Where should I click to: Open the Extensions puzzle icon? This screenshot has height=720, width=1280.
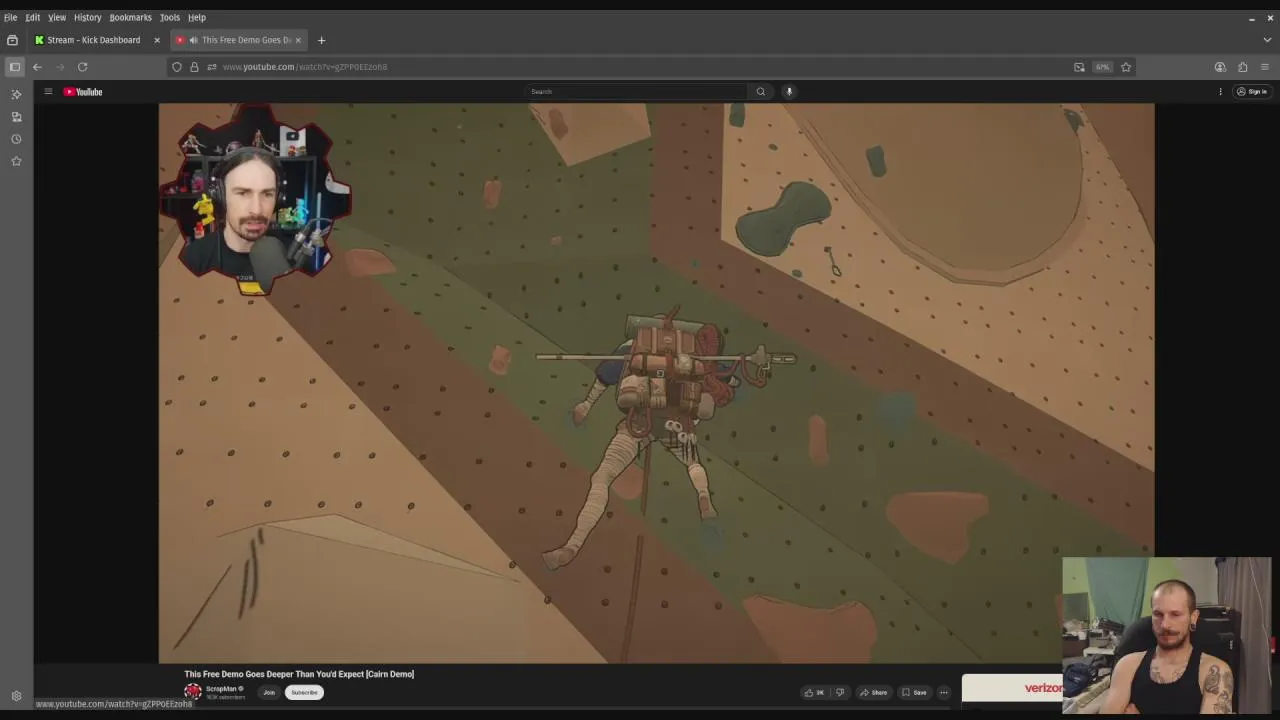[1242, 67]
